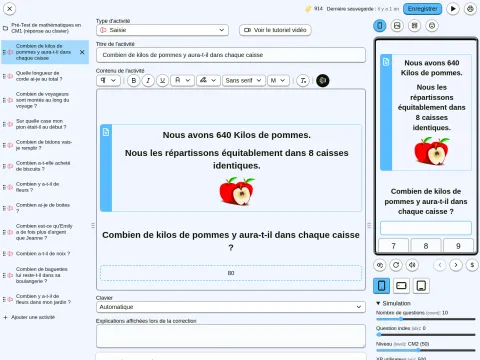480x360 pixels.
Task: Toggle italic formatting
Action: point(148,80)
